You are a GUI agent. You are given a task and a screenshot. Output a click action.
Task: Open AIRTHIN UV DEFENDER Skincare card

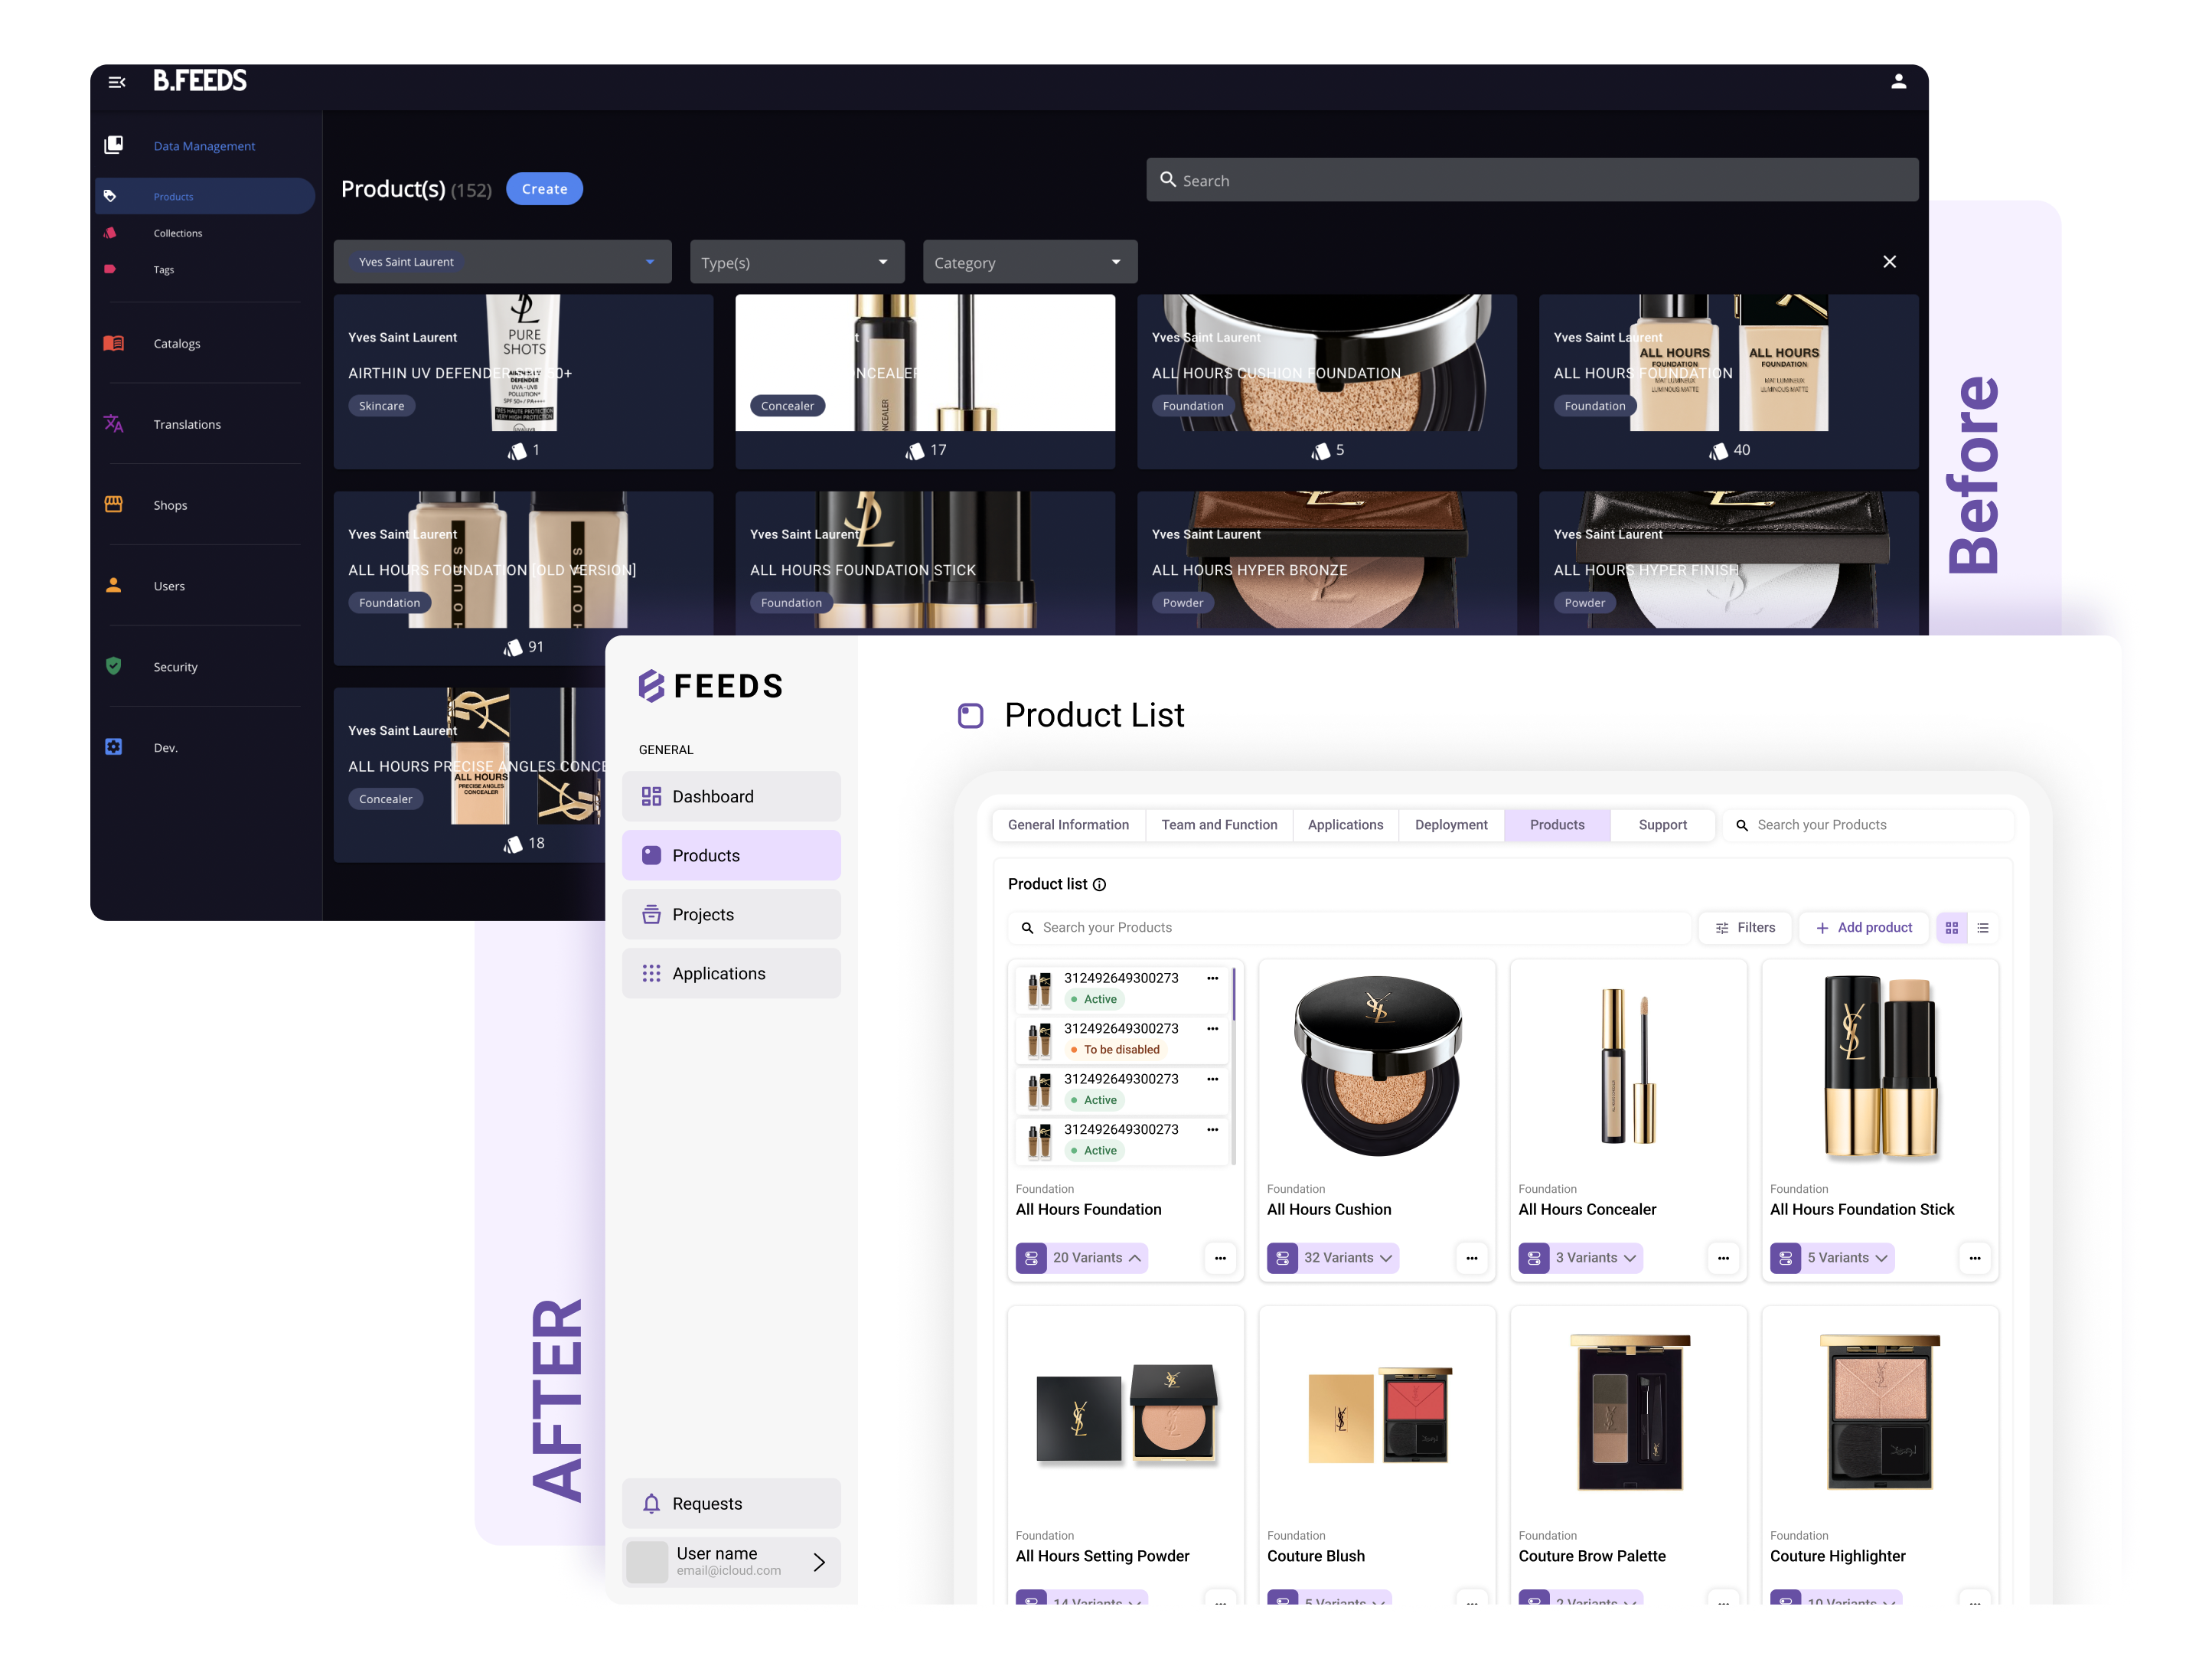point(523,381)
